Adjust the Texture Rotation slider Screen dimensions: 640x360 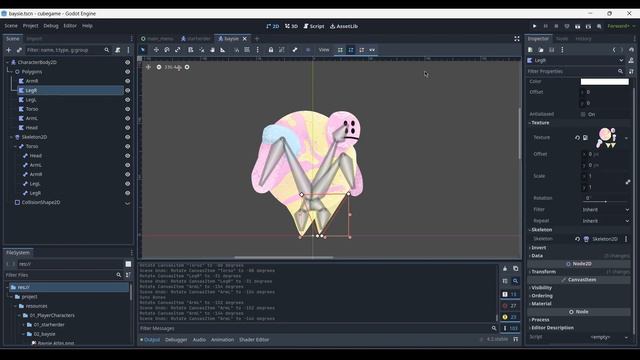coord(605,202)
